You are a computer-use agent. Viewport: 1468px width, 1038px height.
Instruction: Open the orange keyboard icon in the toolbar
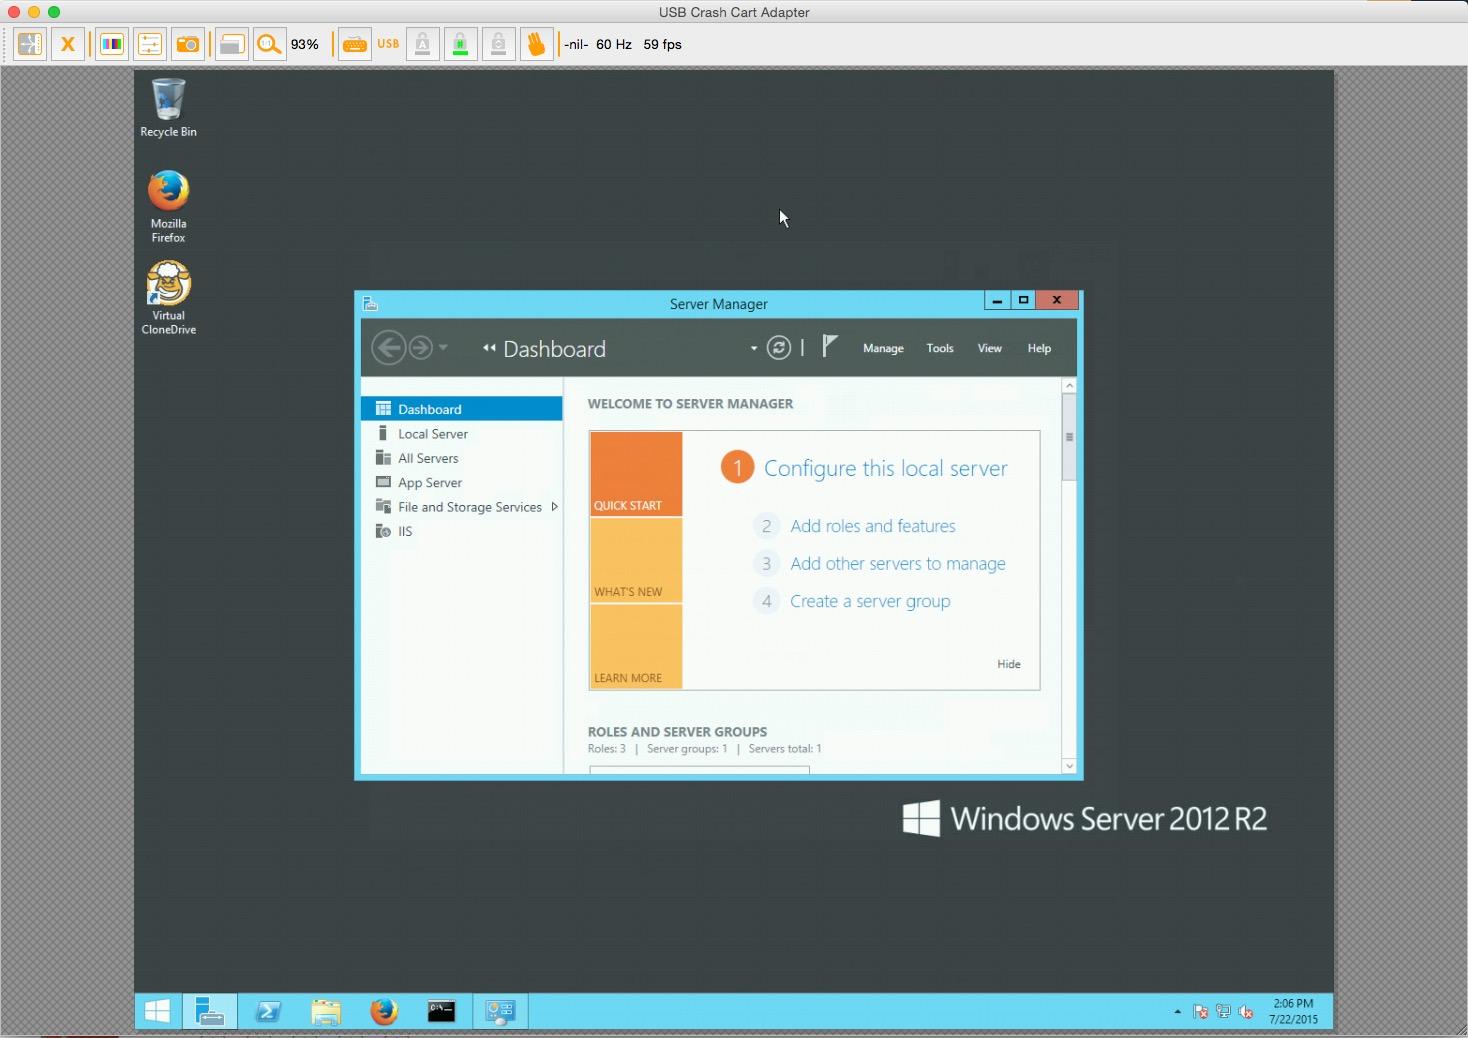[x=354, y=45]
